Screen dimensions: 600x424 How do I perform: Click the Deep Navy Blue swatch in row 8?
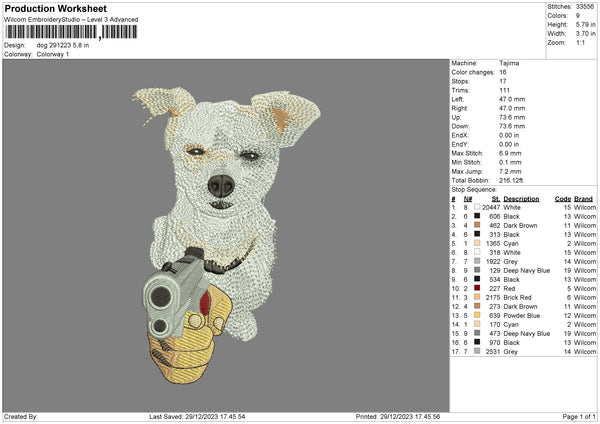pyautogui.click(x=477, y=270)
